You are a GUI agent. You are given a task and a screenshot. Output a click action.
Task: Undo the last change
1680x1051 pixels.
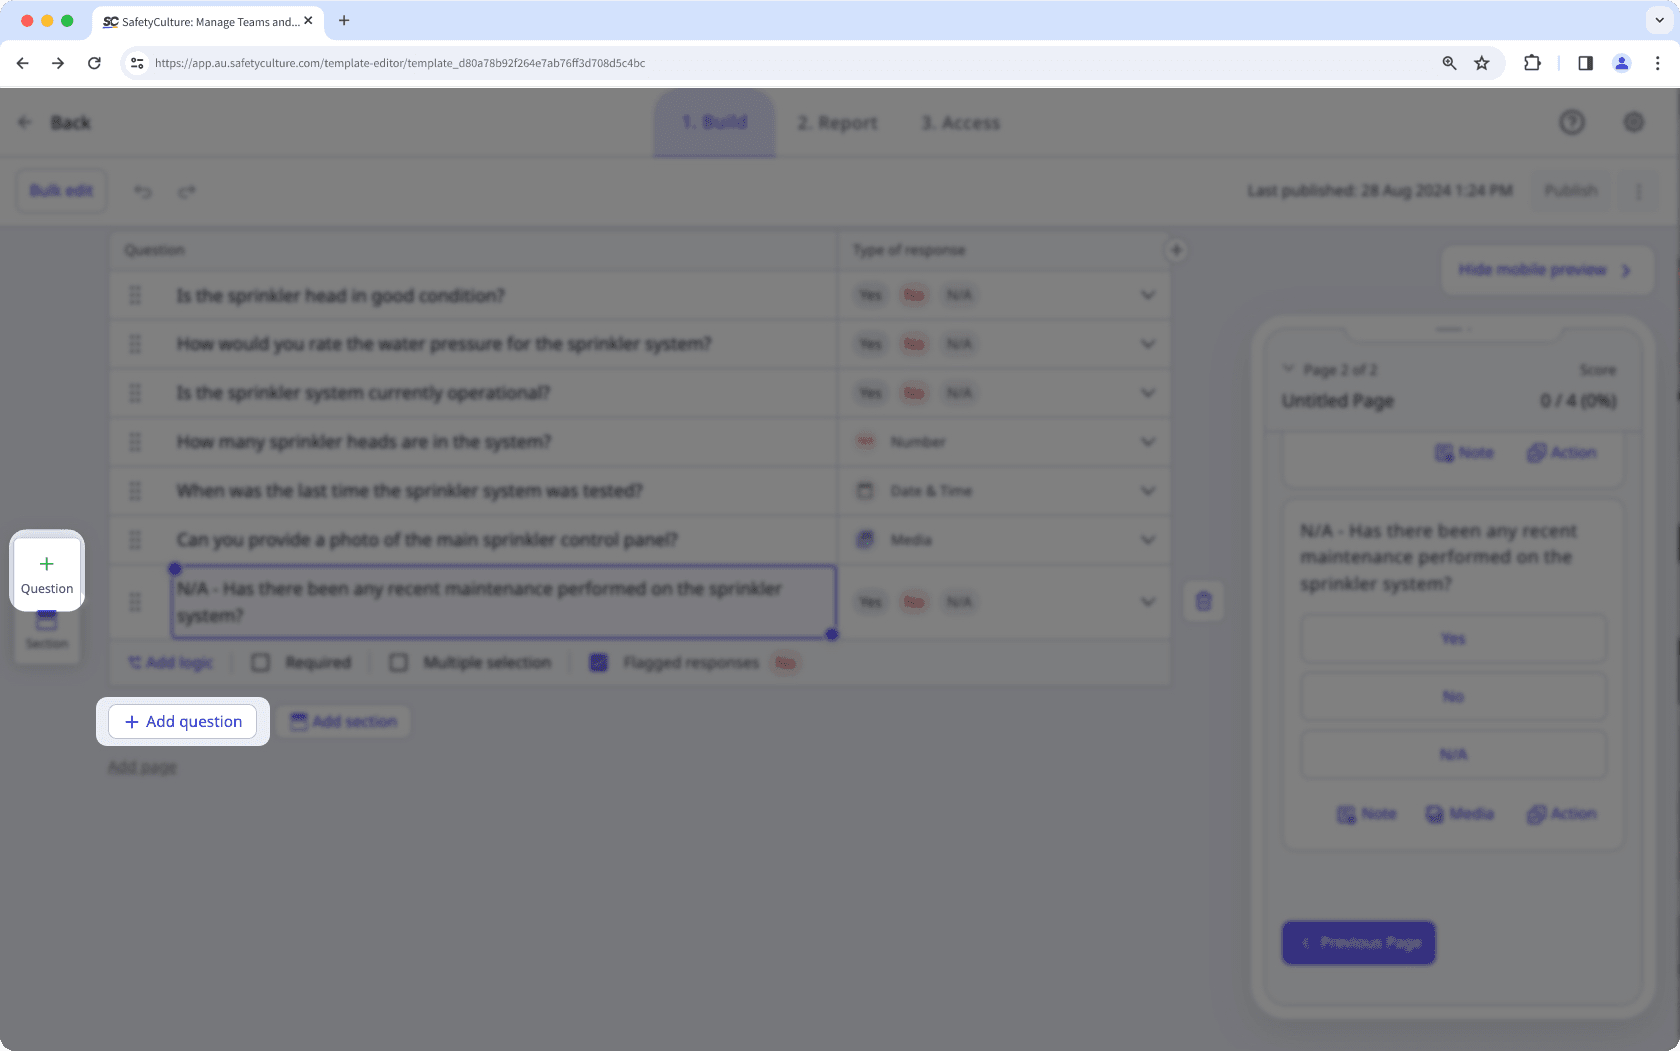pos(143,191)
